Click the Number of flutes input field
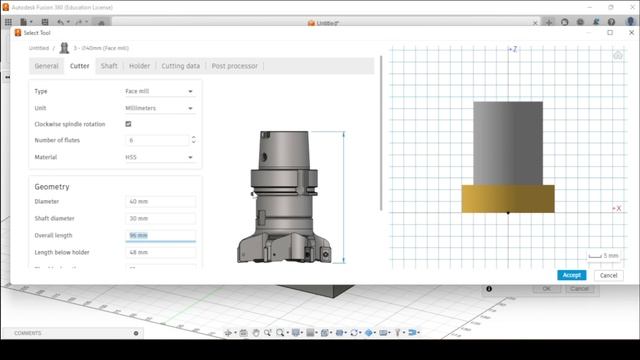Viewport: 640px width, 360px height. (x=157, y=140)
